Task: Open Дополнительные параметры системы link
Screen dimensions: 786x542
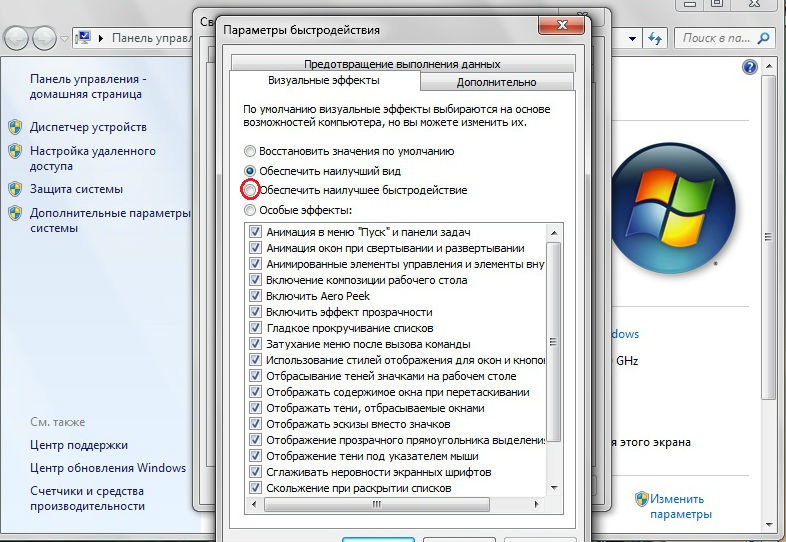Action: pyautogui.click(x=110, y=220)
